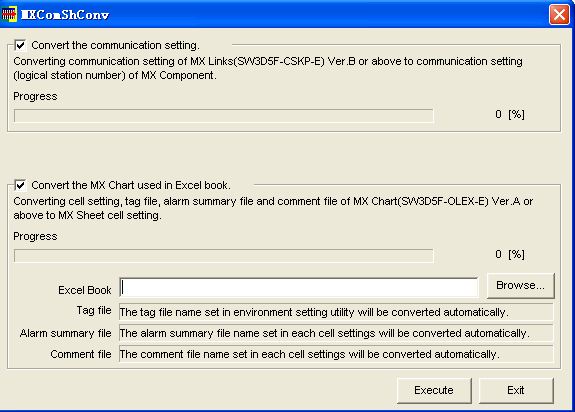This screenshot has width=575, height=412.
Task: Click the MXComShConv title bar text
Action: pyautogui.click(x=65, y=15)
